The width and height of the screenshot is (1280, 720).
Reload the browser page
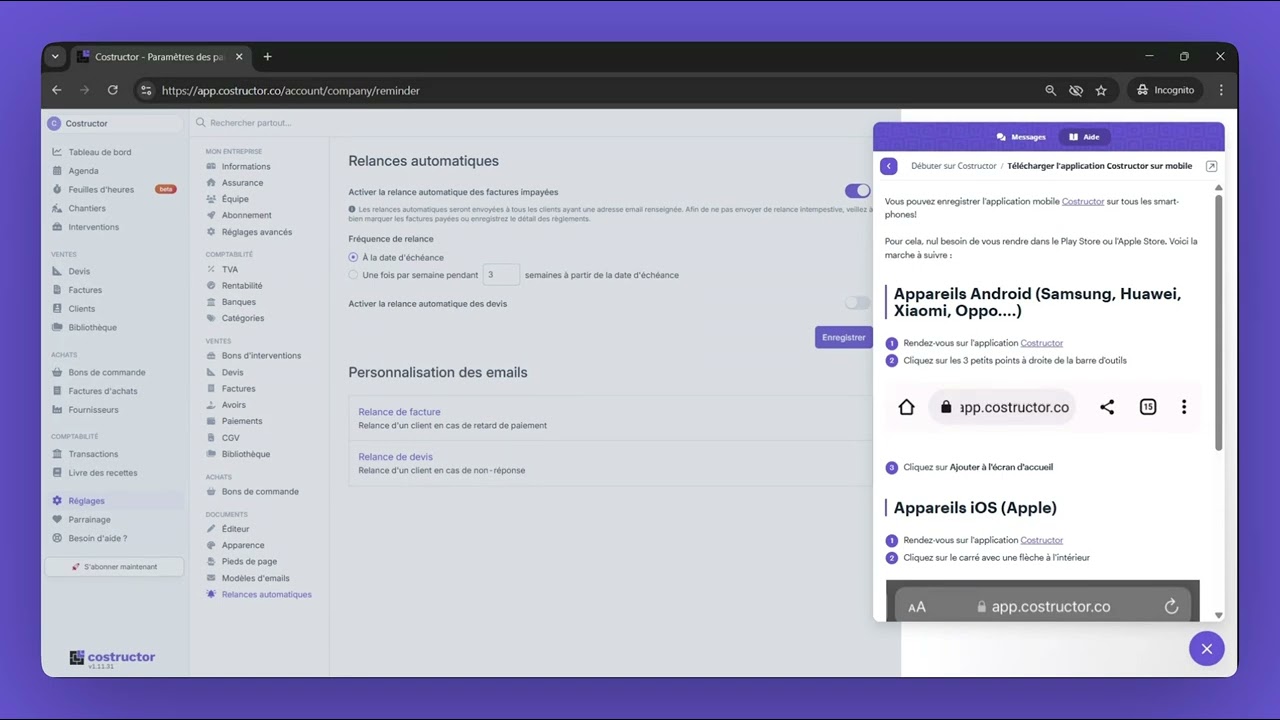[x=113, y=90]
